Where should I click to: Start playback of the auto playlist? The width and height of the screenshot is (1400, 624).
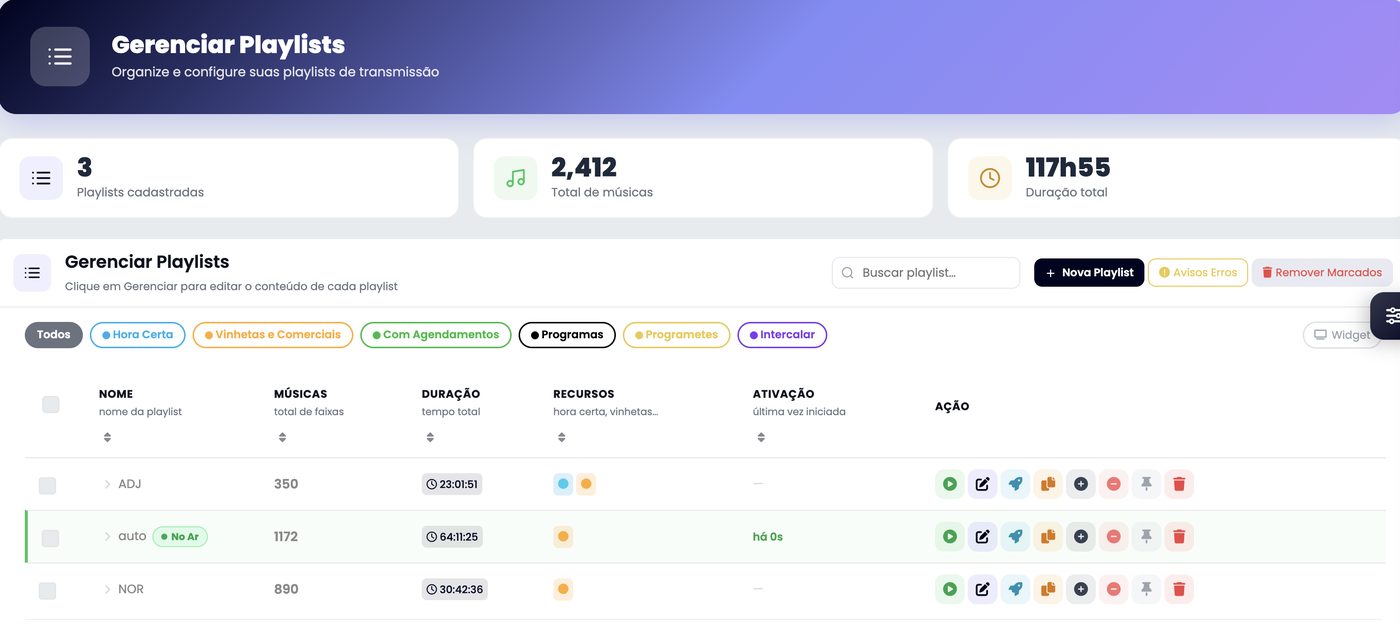[950, 537]
